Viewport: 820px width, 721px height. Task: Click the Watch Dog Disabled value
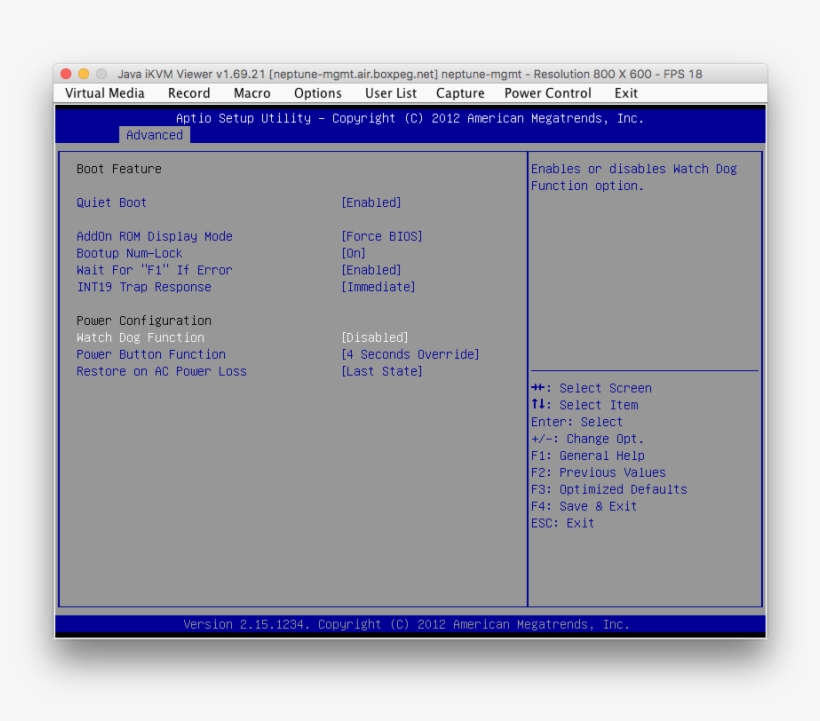(x=375, y=338)
